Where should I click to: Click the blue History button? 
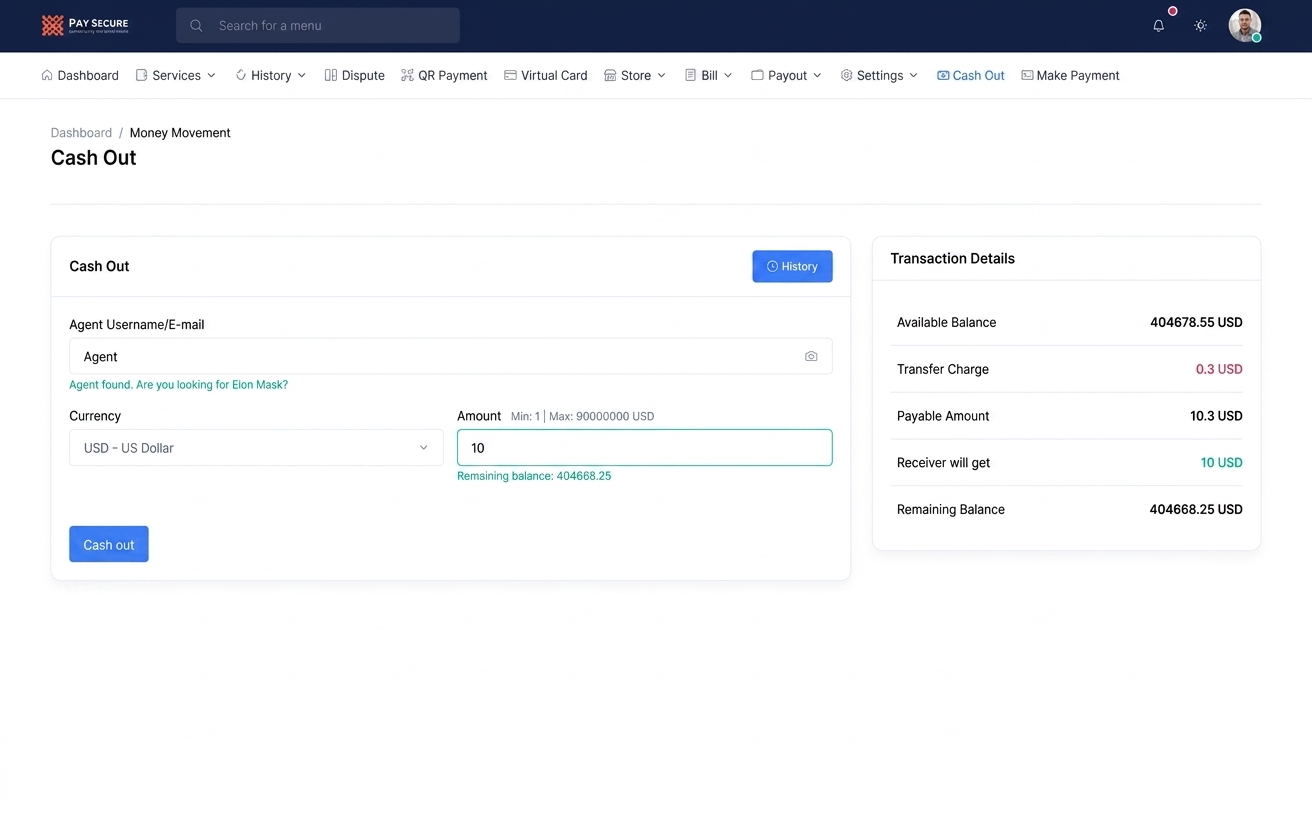click(x=792, y=266)
